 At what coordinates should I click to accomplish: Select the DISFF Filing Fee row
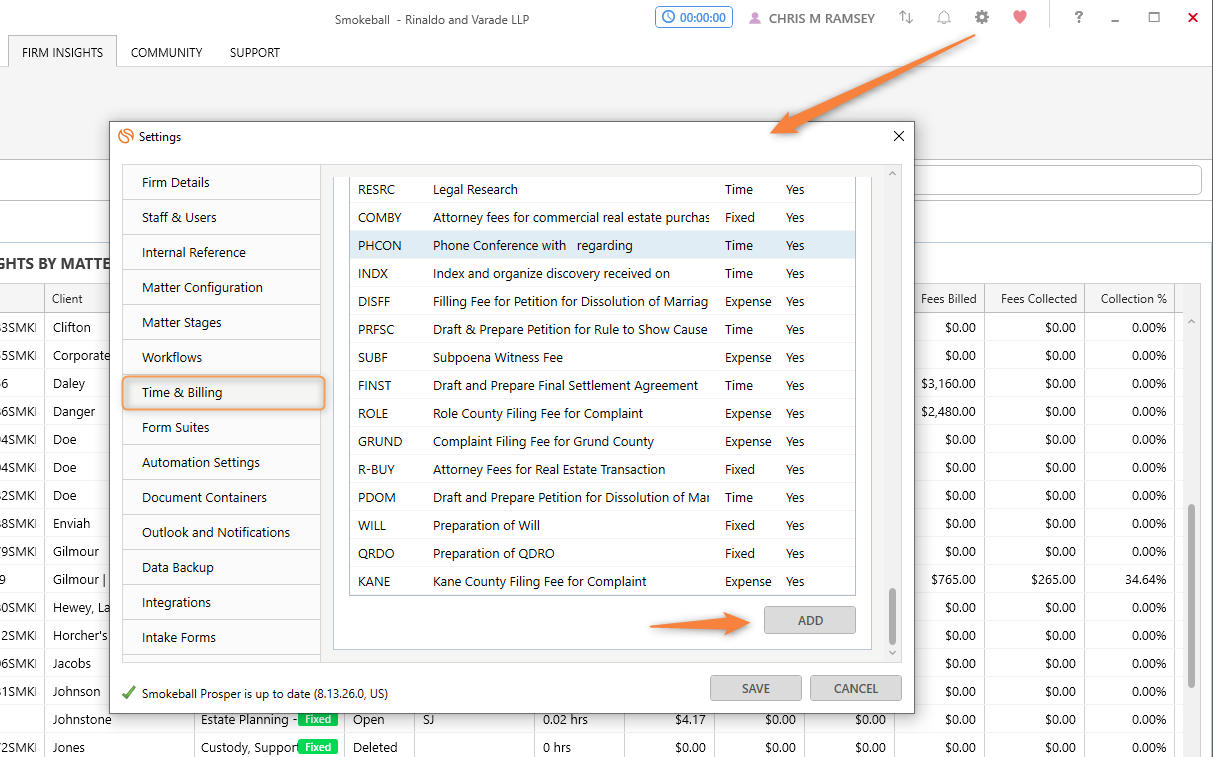602,301
